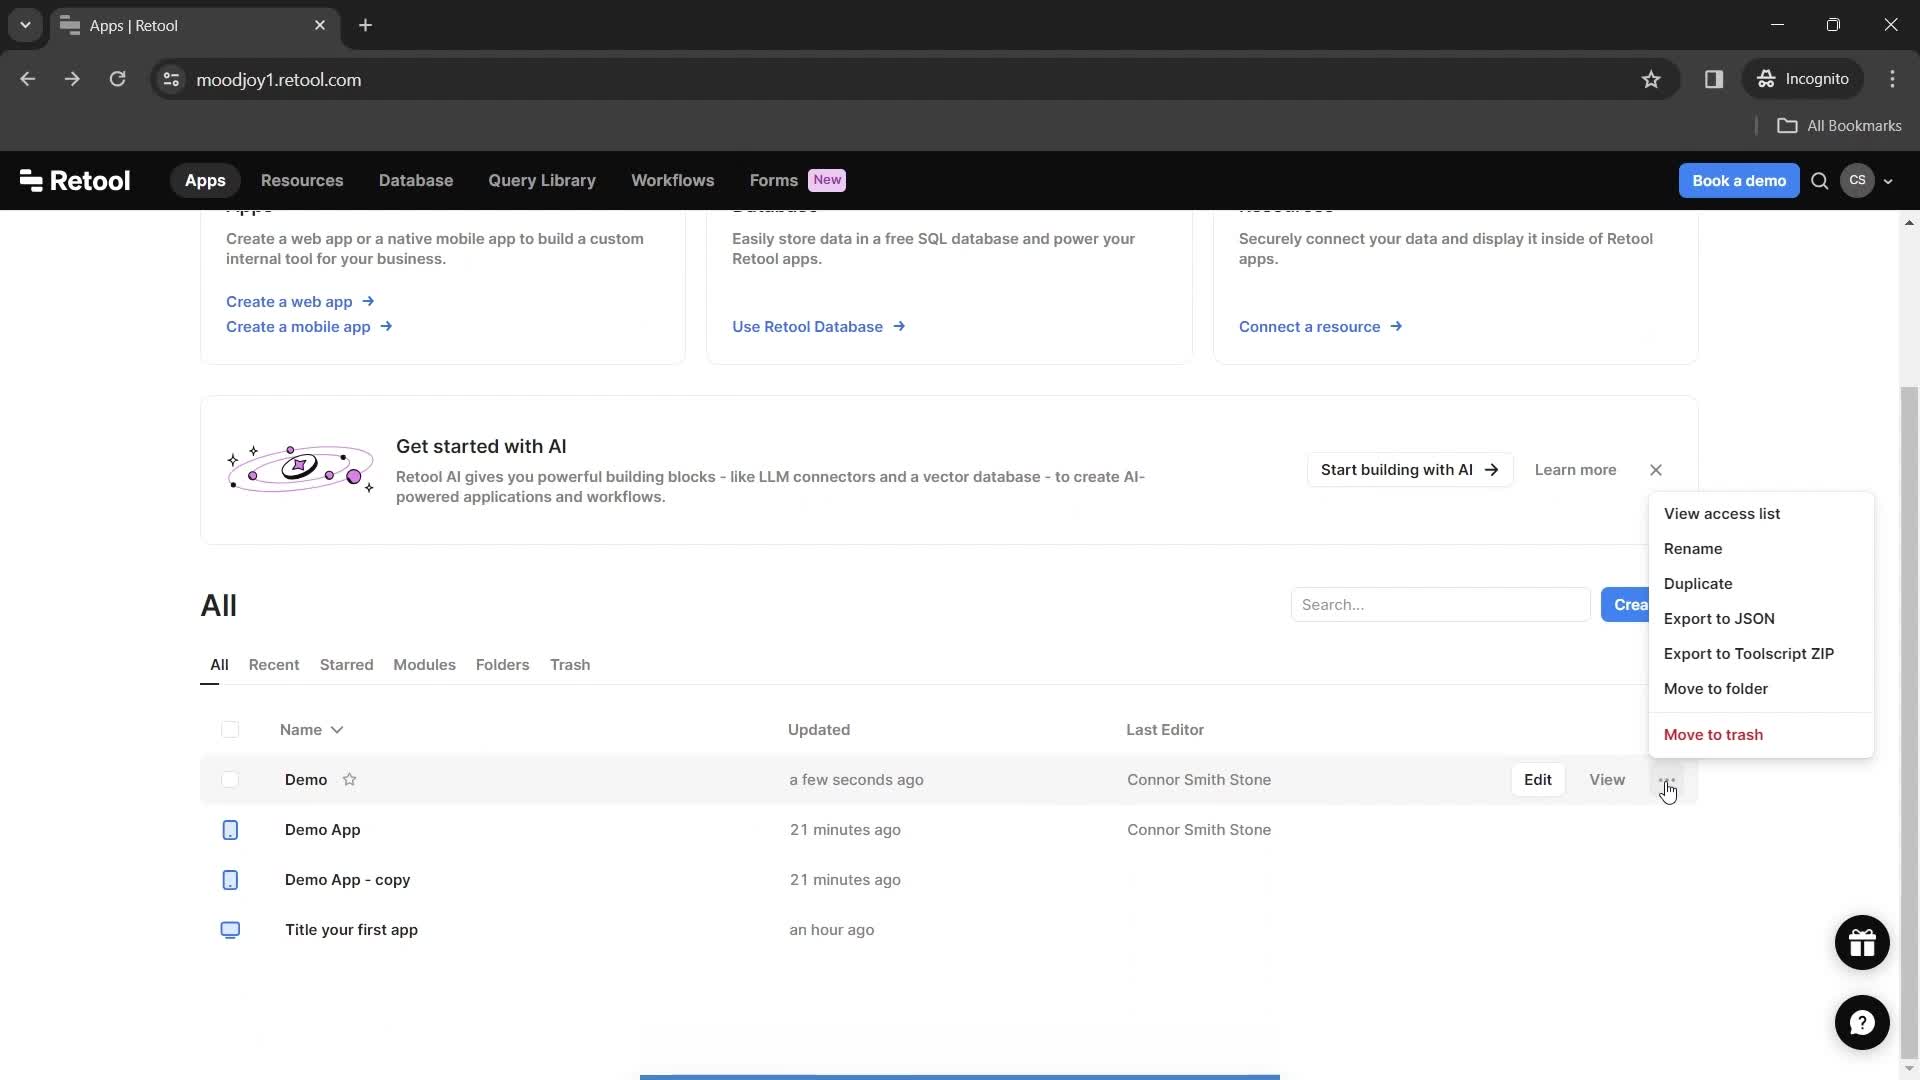Toggle the checkbox next to Demo App row

[231, 829]
